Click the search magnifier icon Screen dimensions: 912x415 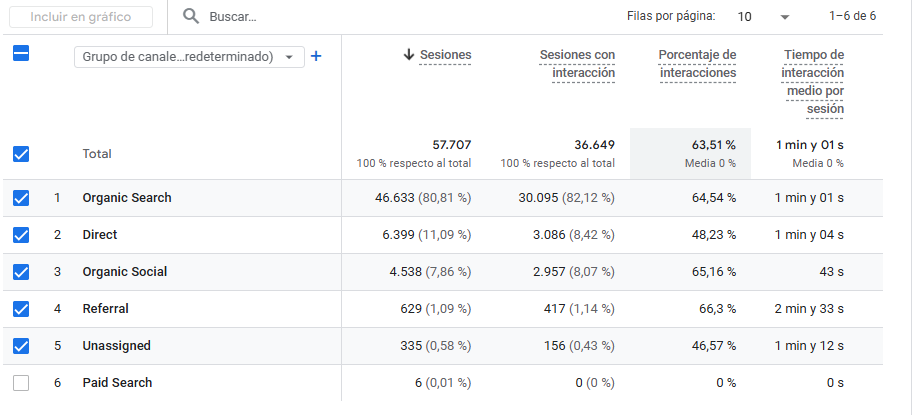point(191,17)
